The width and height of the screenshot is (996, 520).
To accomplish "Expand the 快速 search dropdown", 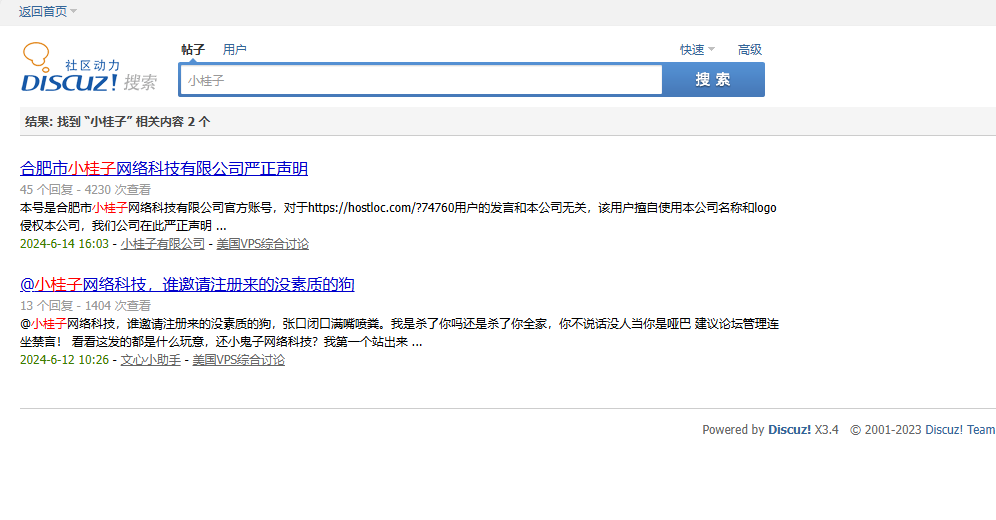I will coord(697,50).
